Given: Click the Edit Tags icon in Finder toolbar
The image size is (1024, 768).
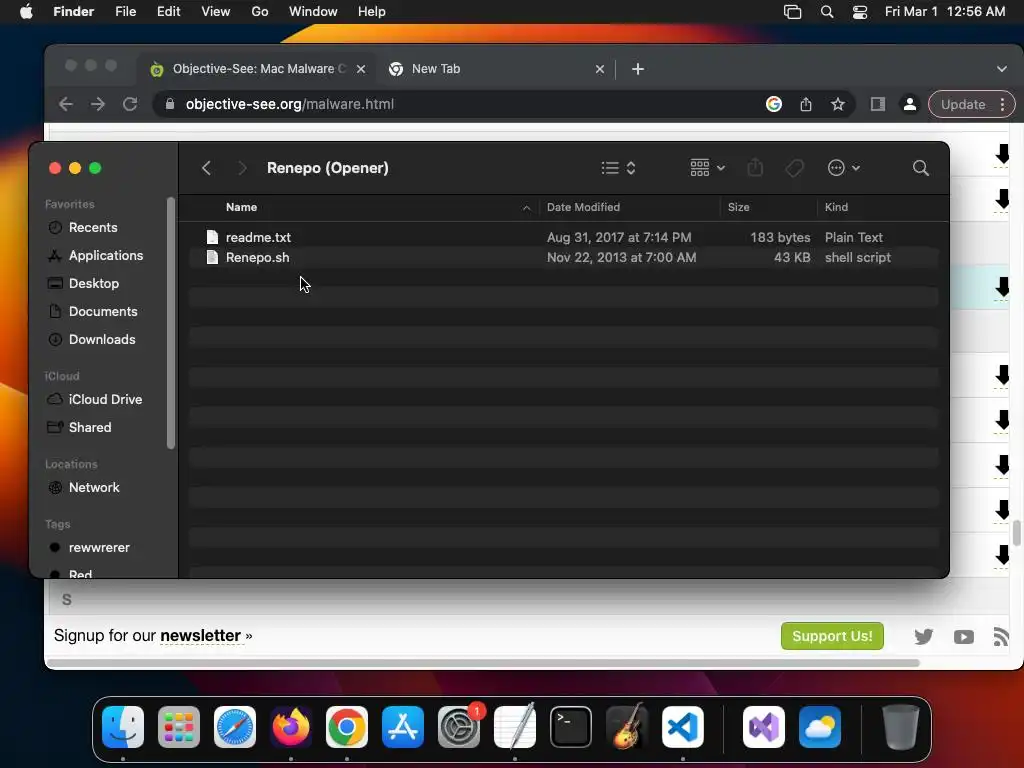Looking at the screenshot, I should coord(794,168).
